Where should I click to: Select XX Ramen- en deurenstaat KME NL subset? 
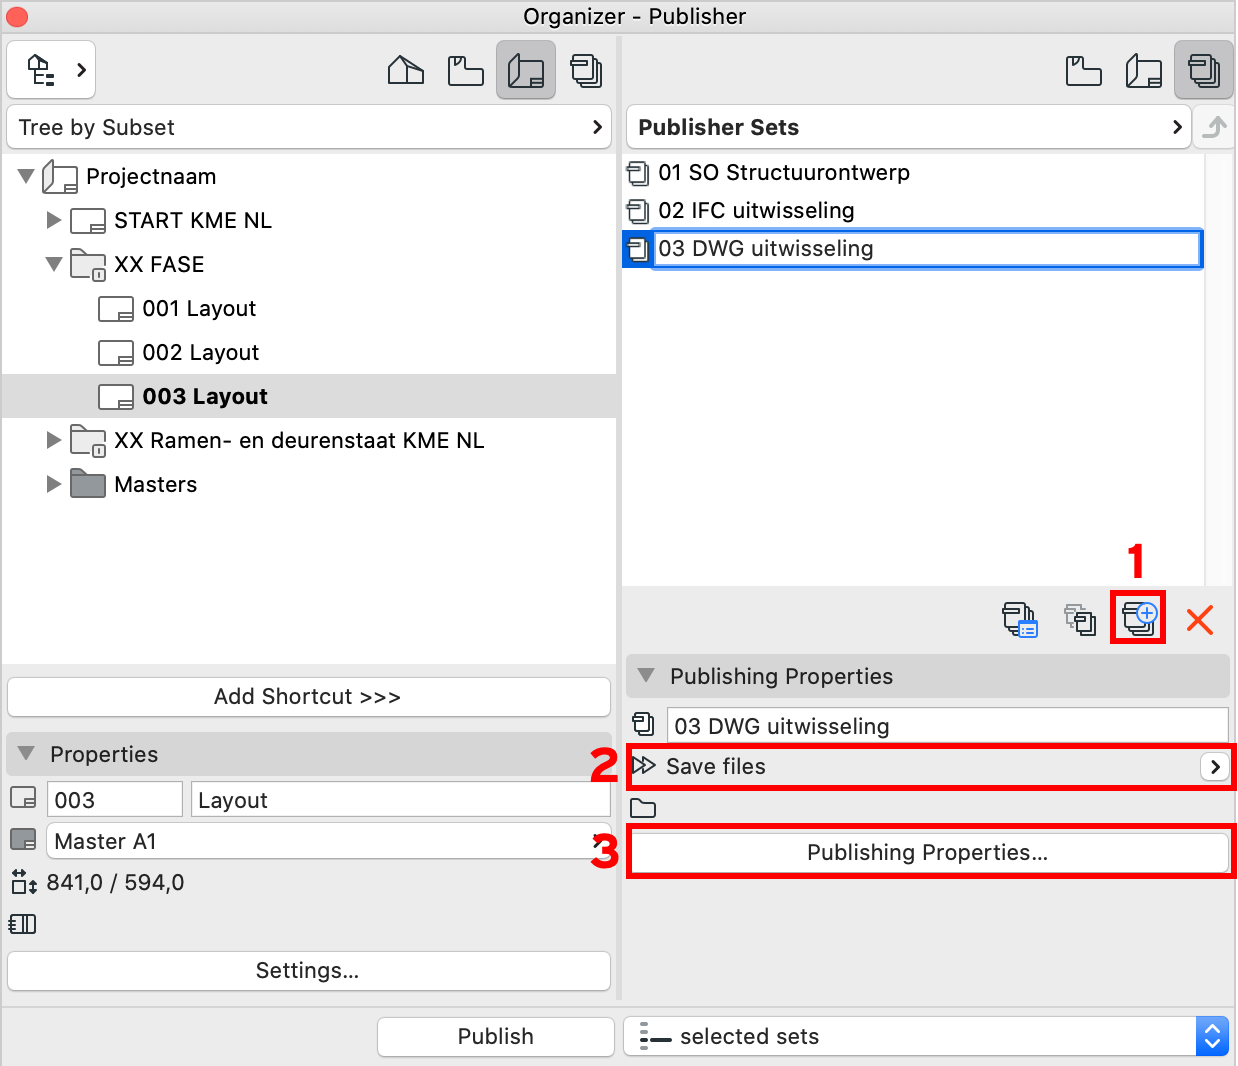[x=299, y=440]
